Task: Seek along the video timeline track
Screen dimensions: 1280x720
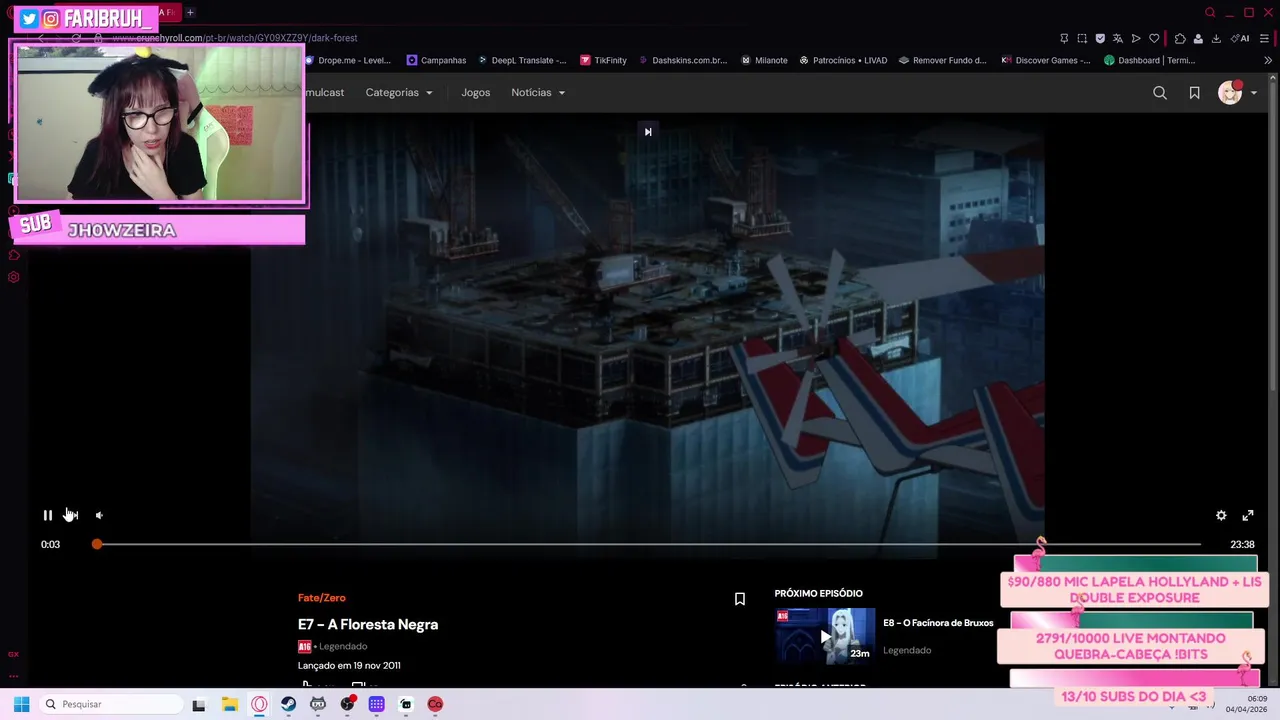Action: (648, 544)
